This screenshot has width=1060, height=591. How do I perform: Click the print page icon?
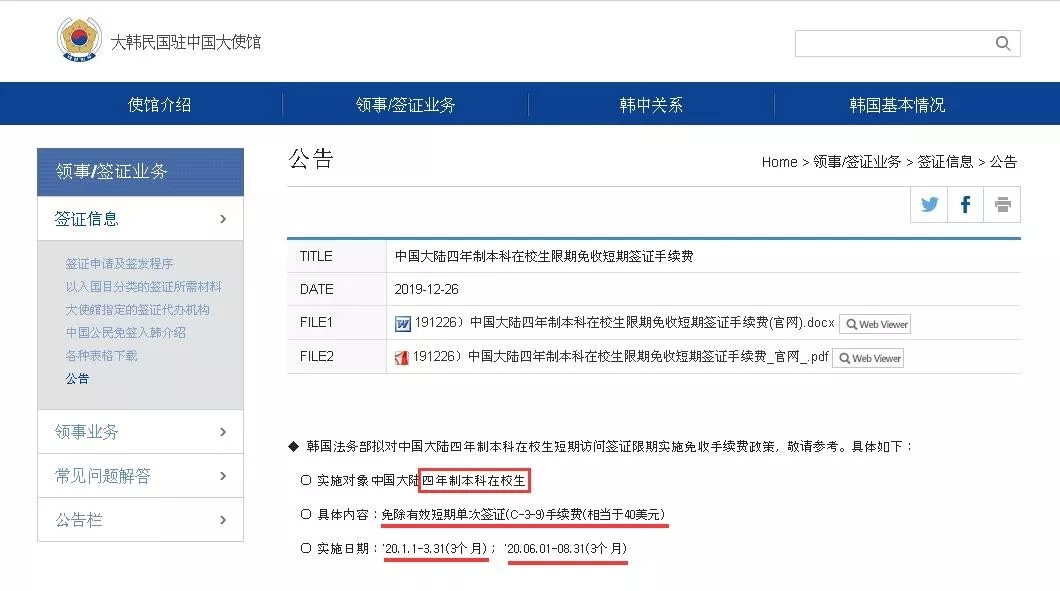pos(1002,205)
